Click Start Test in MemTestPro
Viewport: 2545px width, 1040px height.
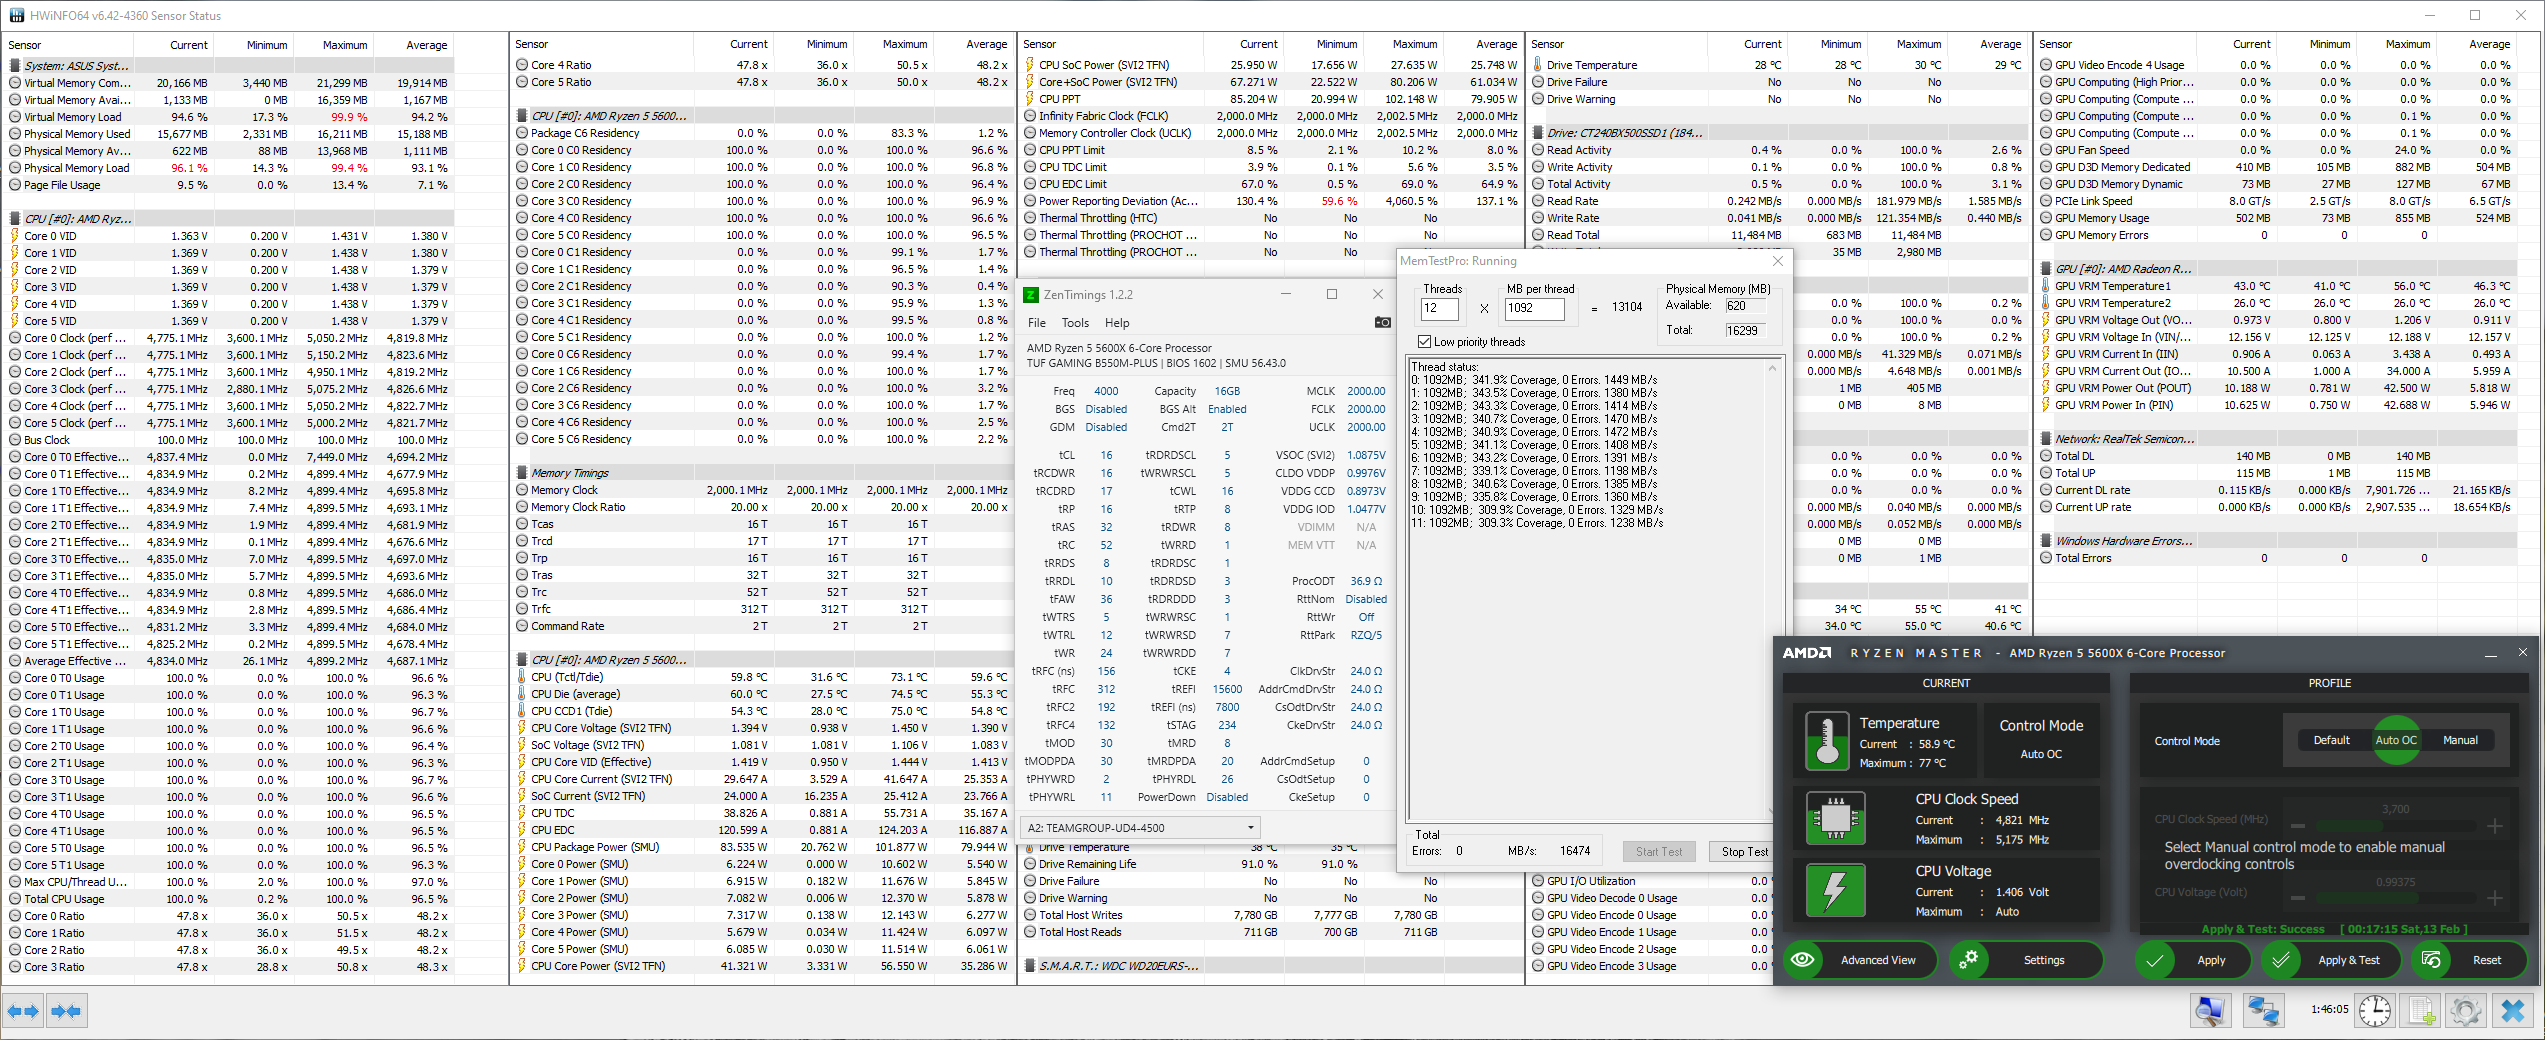pyautogui.click(x=1659, y=852)
